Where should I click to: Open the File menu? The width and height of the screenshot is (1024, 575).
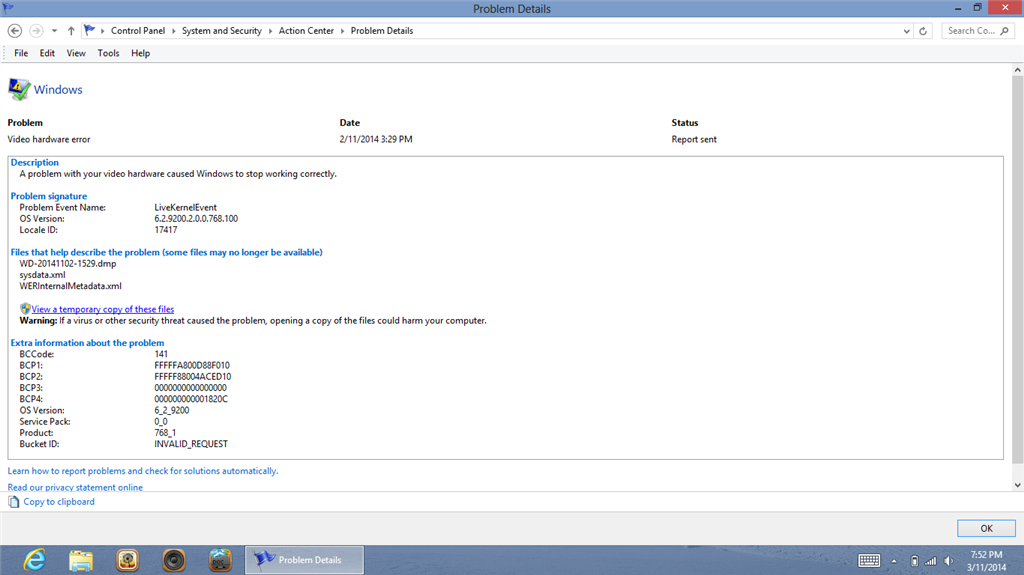pyautogui.click(x=21, y=53)
